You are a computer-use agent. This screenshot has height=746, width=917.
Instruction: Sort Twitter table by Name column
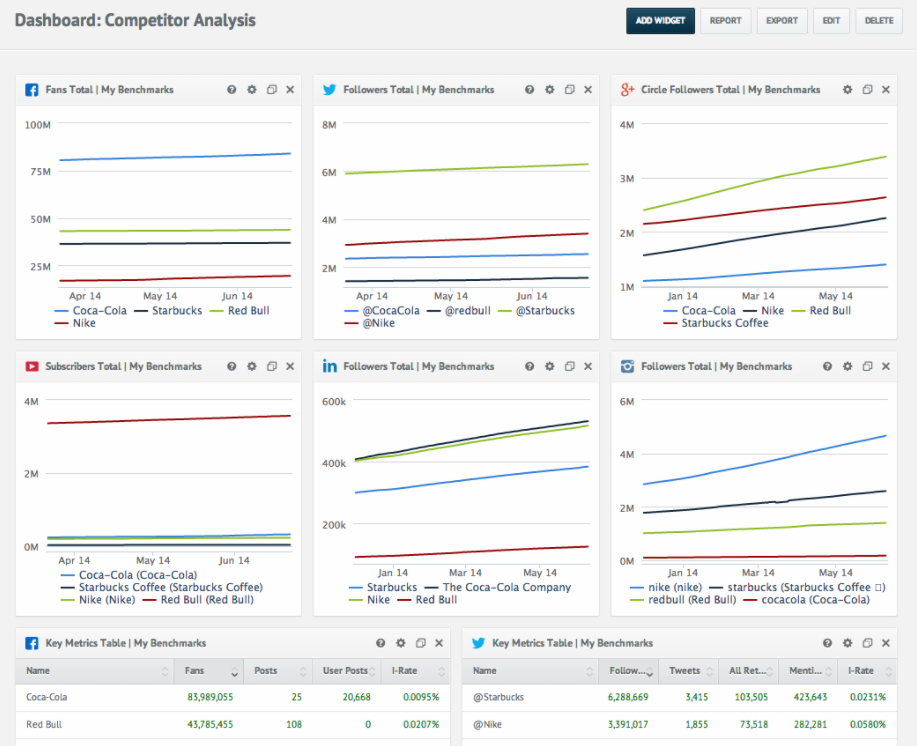pyautogui.click(x=530, y=671)
